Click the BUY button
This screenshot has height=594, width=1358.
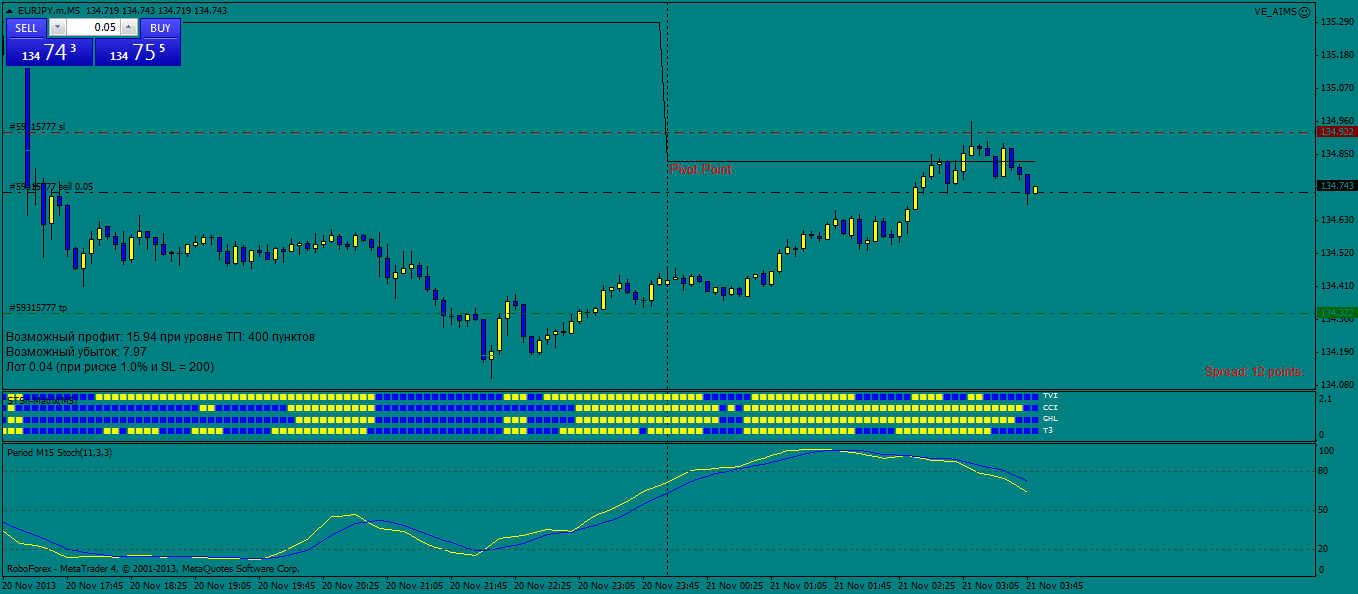pyautogui.click(x=160, y=28)
